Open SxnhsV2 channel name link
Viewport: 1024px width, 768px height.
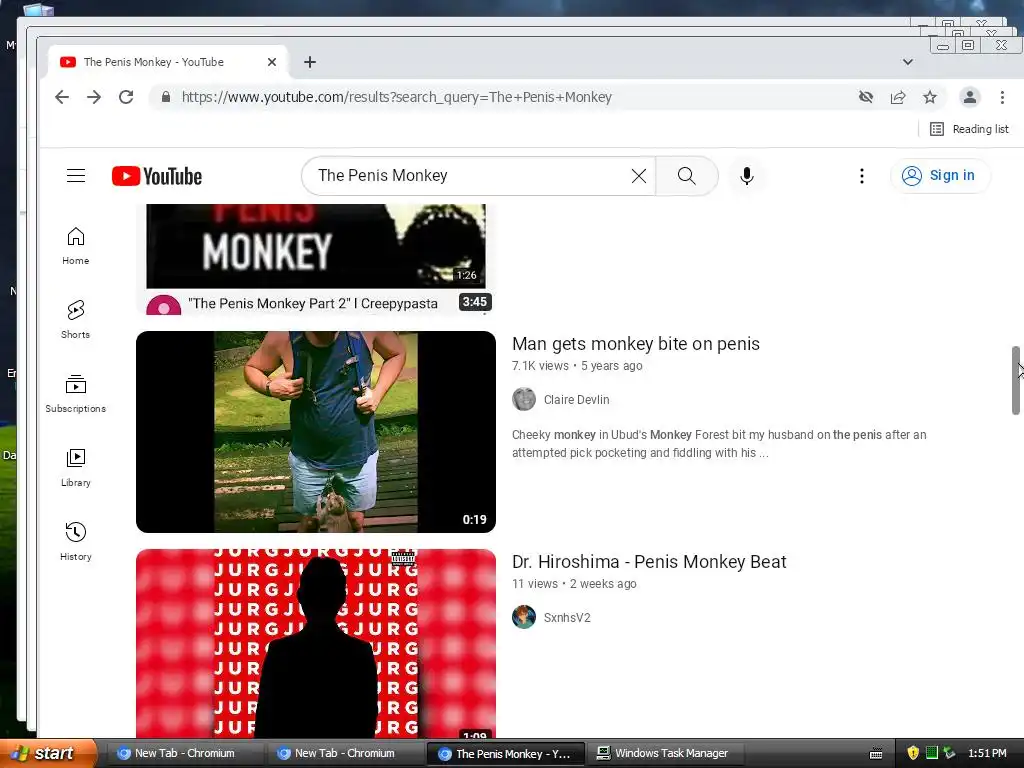[568, 618]
